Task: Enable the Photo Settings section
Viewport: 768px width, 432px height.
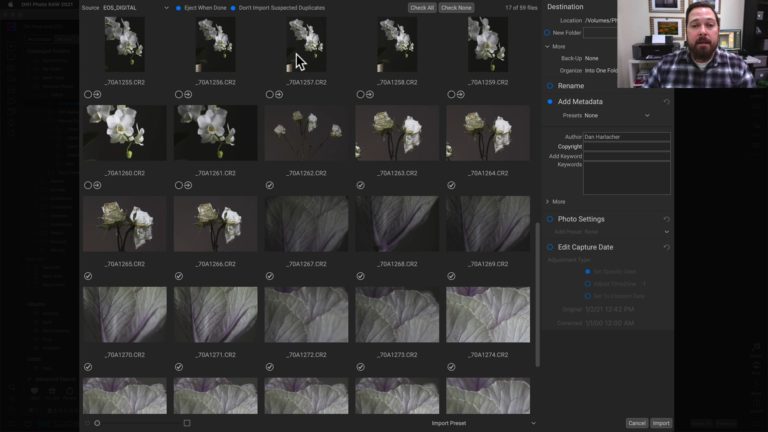Action: point(550,219)
